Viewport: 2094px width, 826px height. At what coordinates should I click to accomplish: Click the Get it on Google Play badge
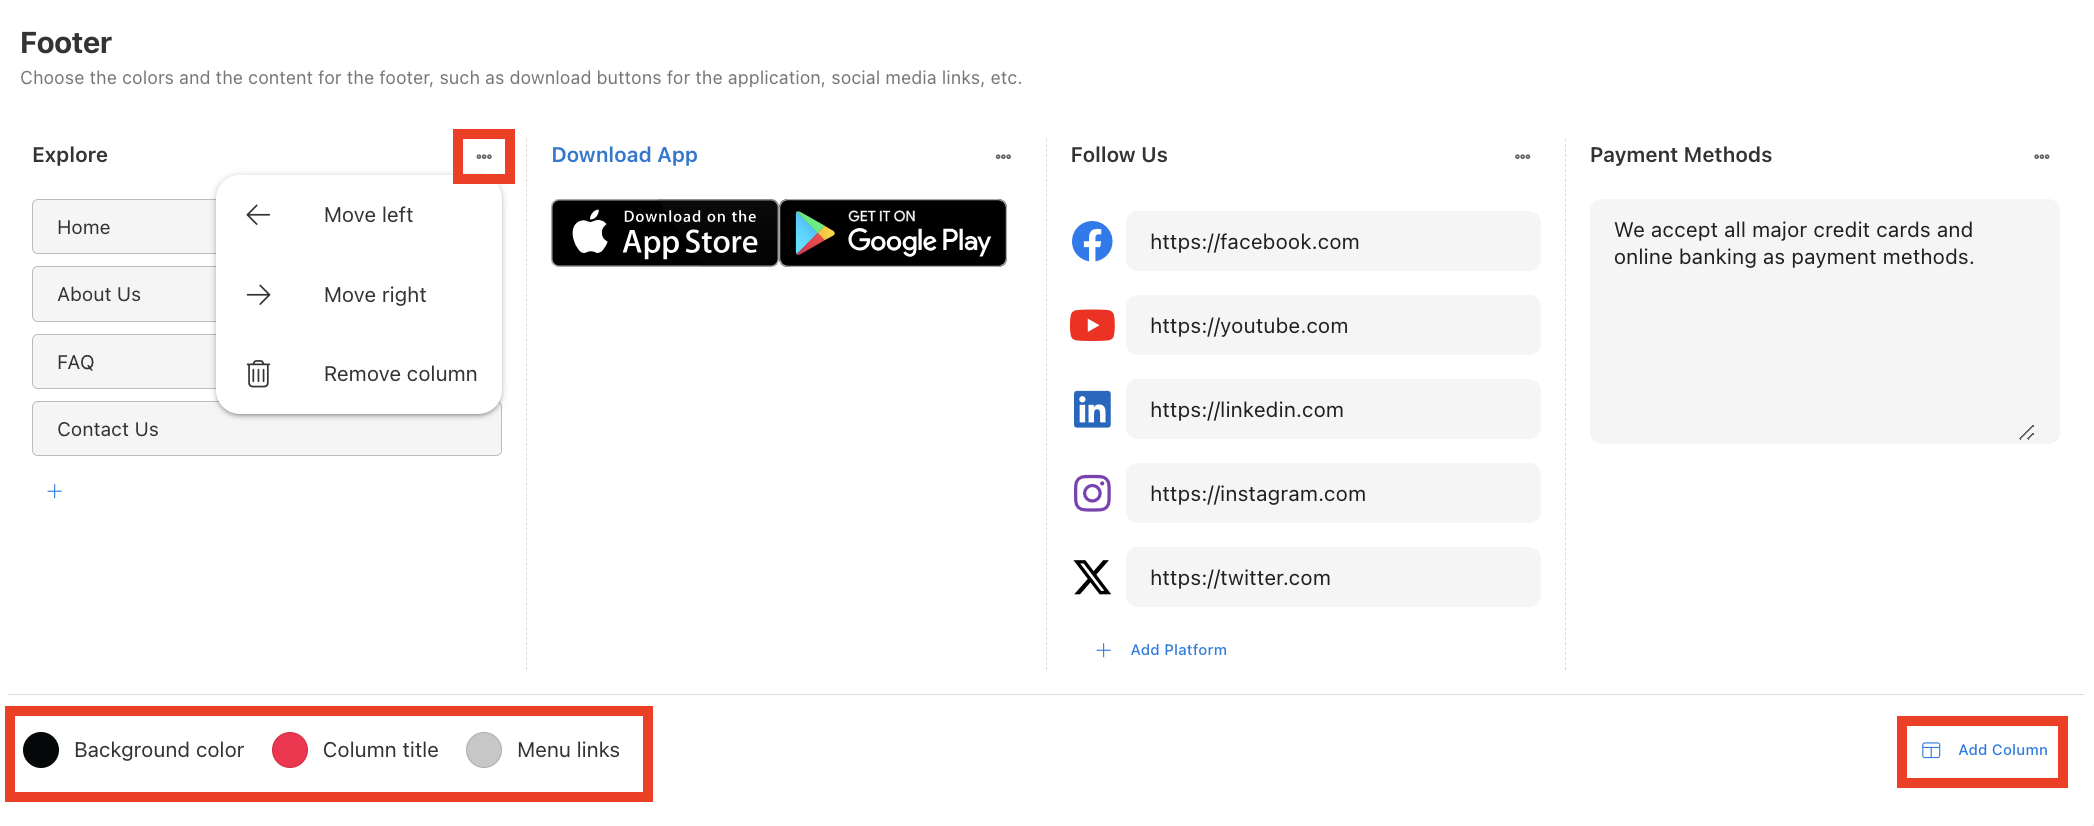[x=893, y=233]
